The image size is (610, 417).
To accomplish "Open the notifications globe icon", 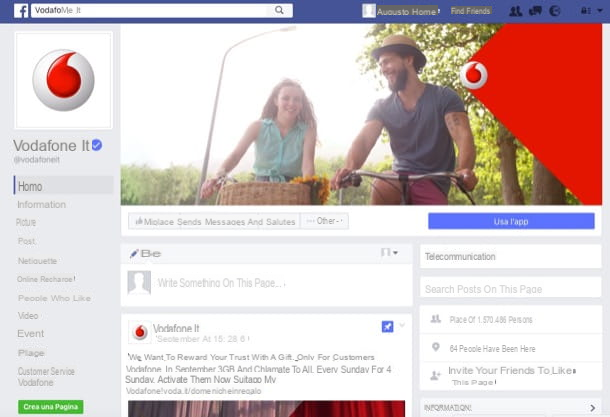I will (x=555, y=11).
